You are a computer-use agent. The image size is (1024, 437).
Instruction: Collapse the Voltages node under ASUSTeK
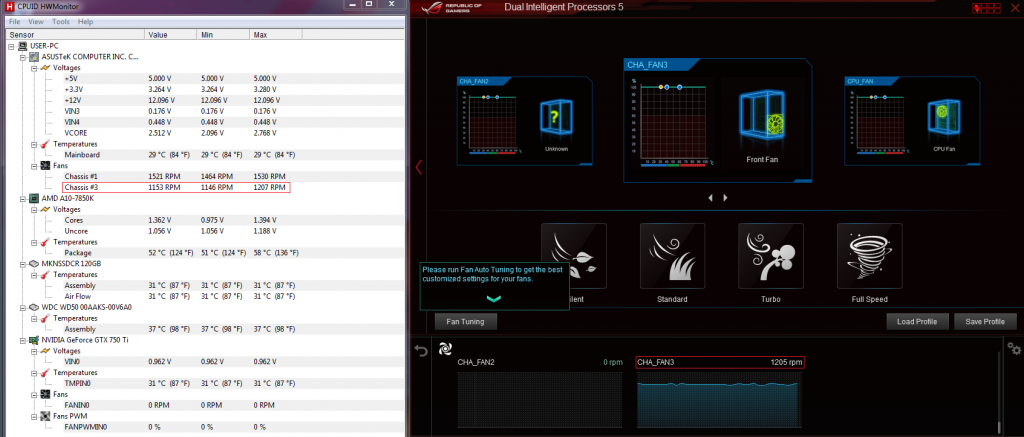[33, 67]
